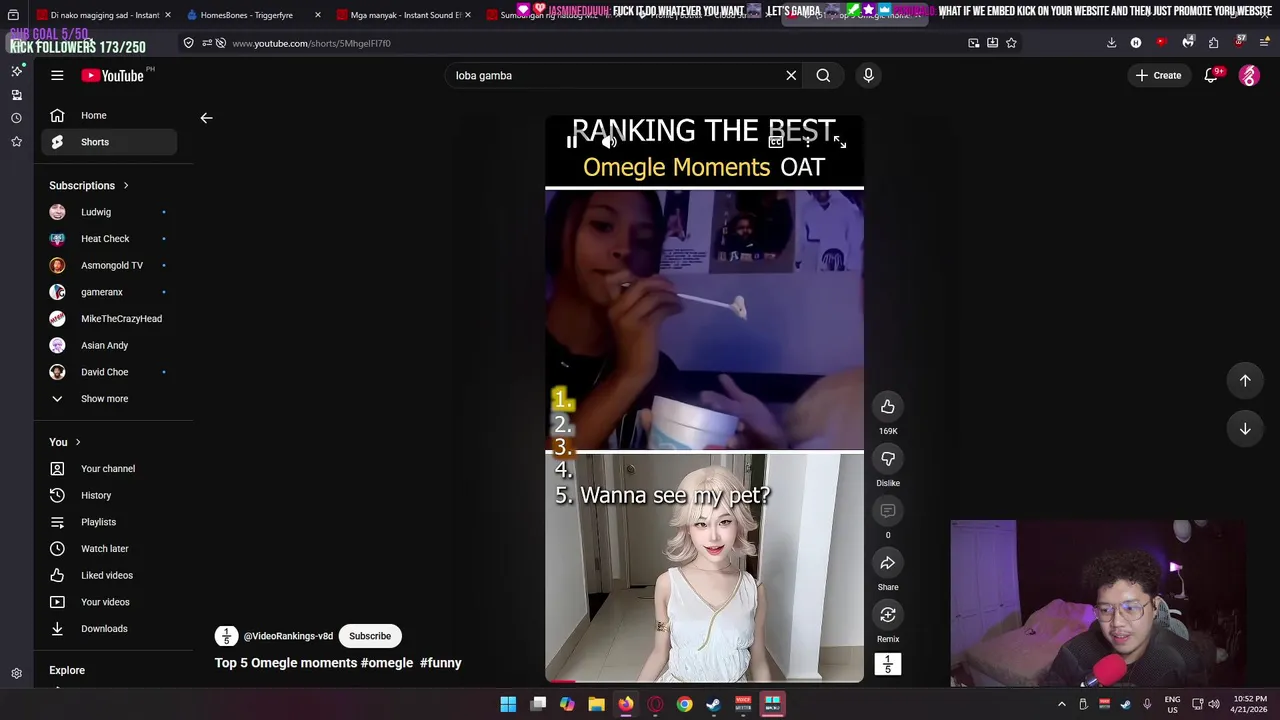Open MikeTheCrazyHead subscription
This screenshot has height=720, width=1280.
[x=109, y=319]
